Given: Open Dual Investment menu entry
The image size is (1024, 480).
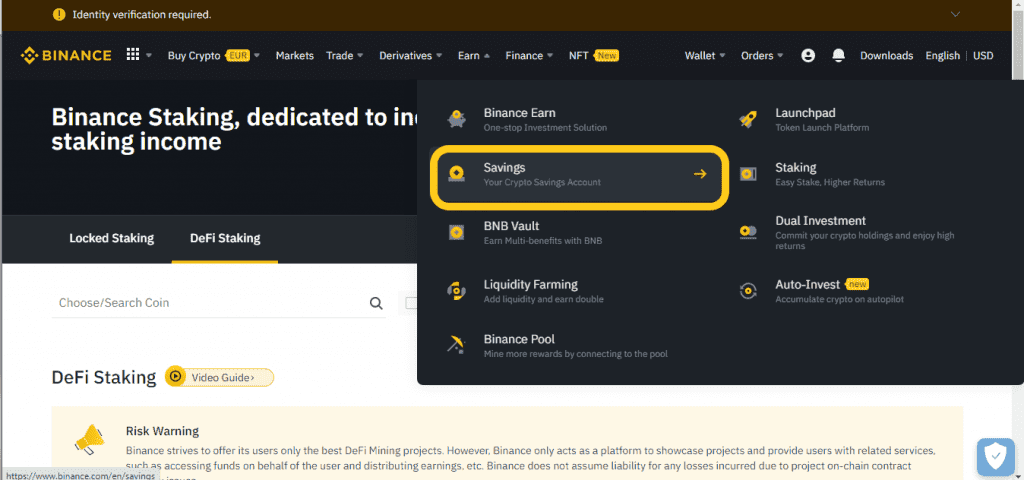Looking at the screenshot, I should (867, 232).
